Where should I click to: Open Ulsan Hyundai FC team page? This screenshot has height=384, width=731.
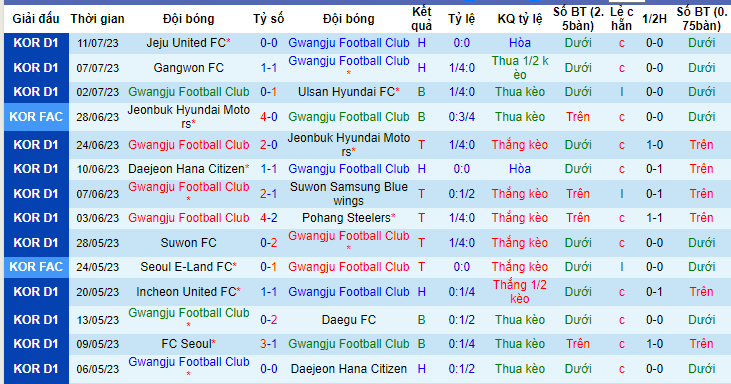346,92
